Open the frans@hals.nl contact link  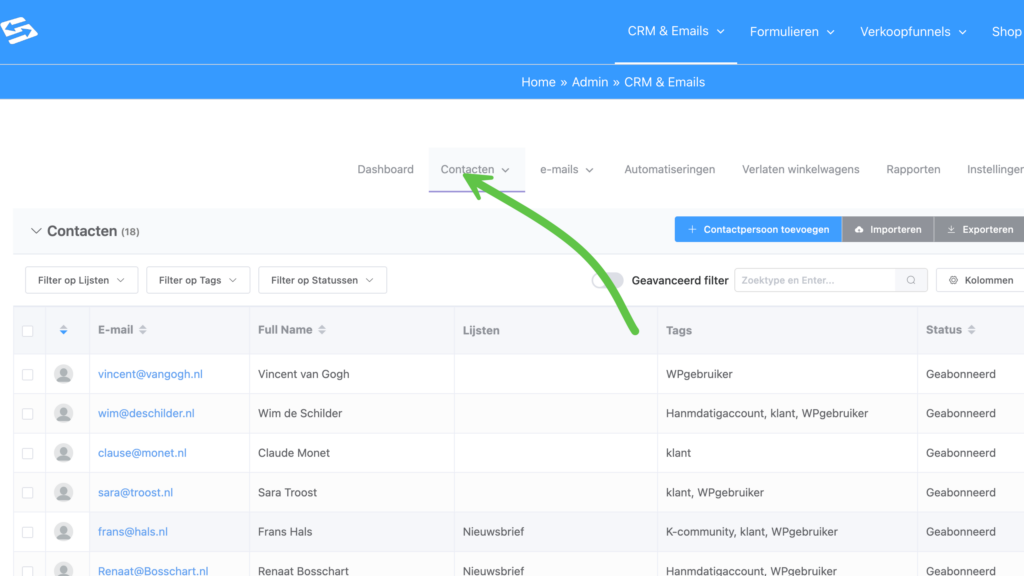coord(132,532)
